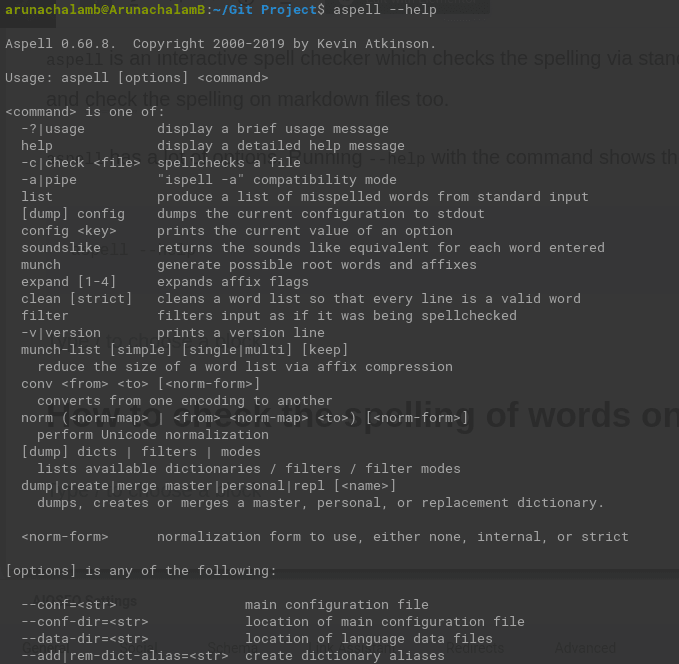
Task: Click 'spellchecks a file' description
Action: coord(229,163)
